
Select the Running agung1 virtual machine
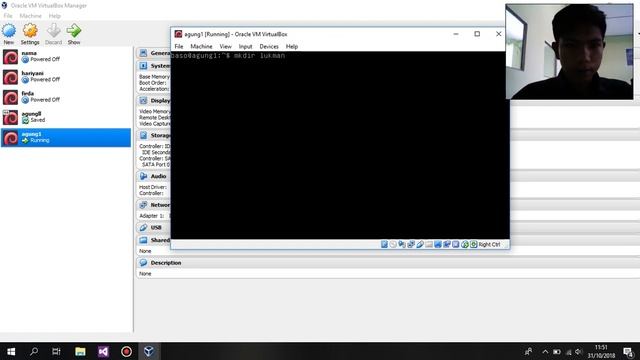click(x=66, y=138)
